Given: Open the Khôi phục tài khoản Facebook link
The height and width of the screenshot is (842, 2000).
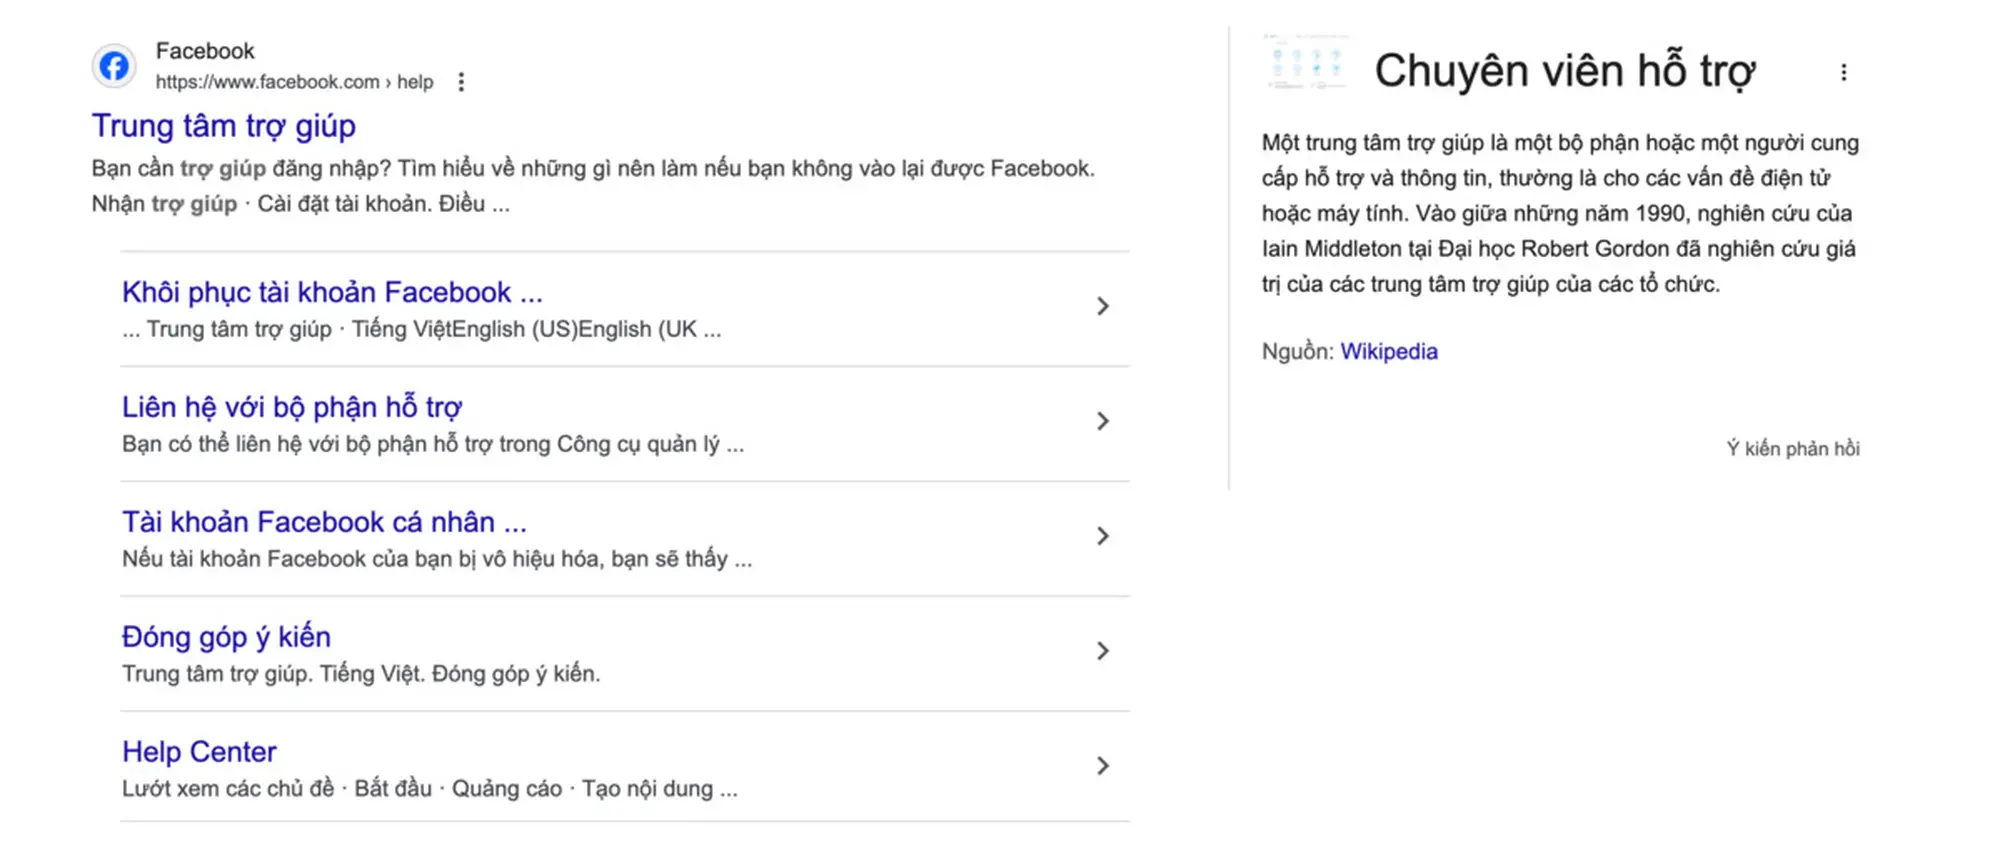Looking at the screenshot, I should tap(332, 292).
